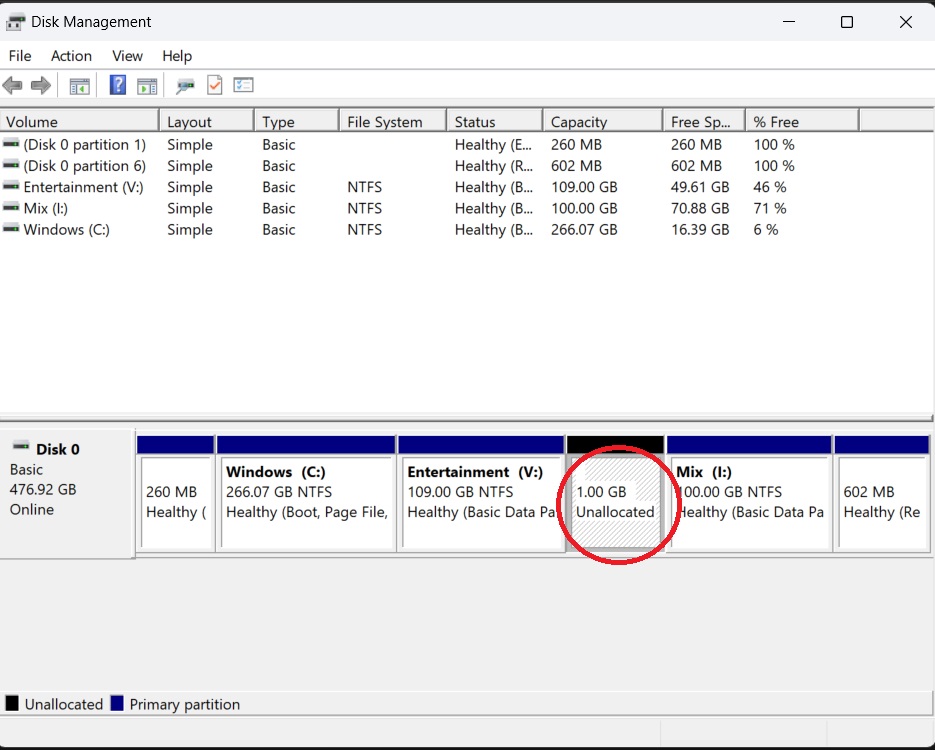Viewport: 935px width, 750px height.
Task: Click the disk connect/rescan toolbar icon
Action: tap(185, 86)
